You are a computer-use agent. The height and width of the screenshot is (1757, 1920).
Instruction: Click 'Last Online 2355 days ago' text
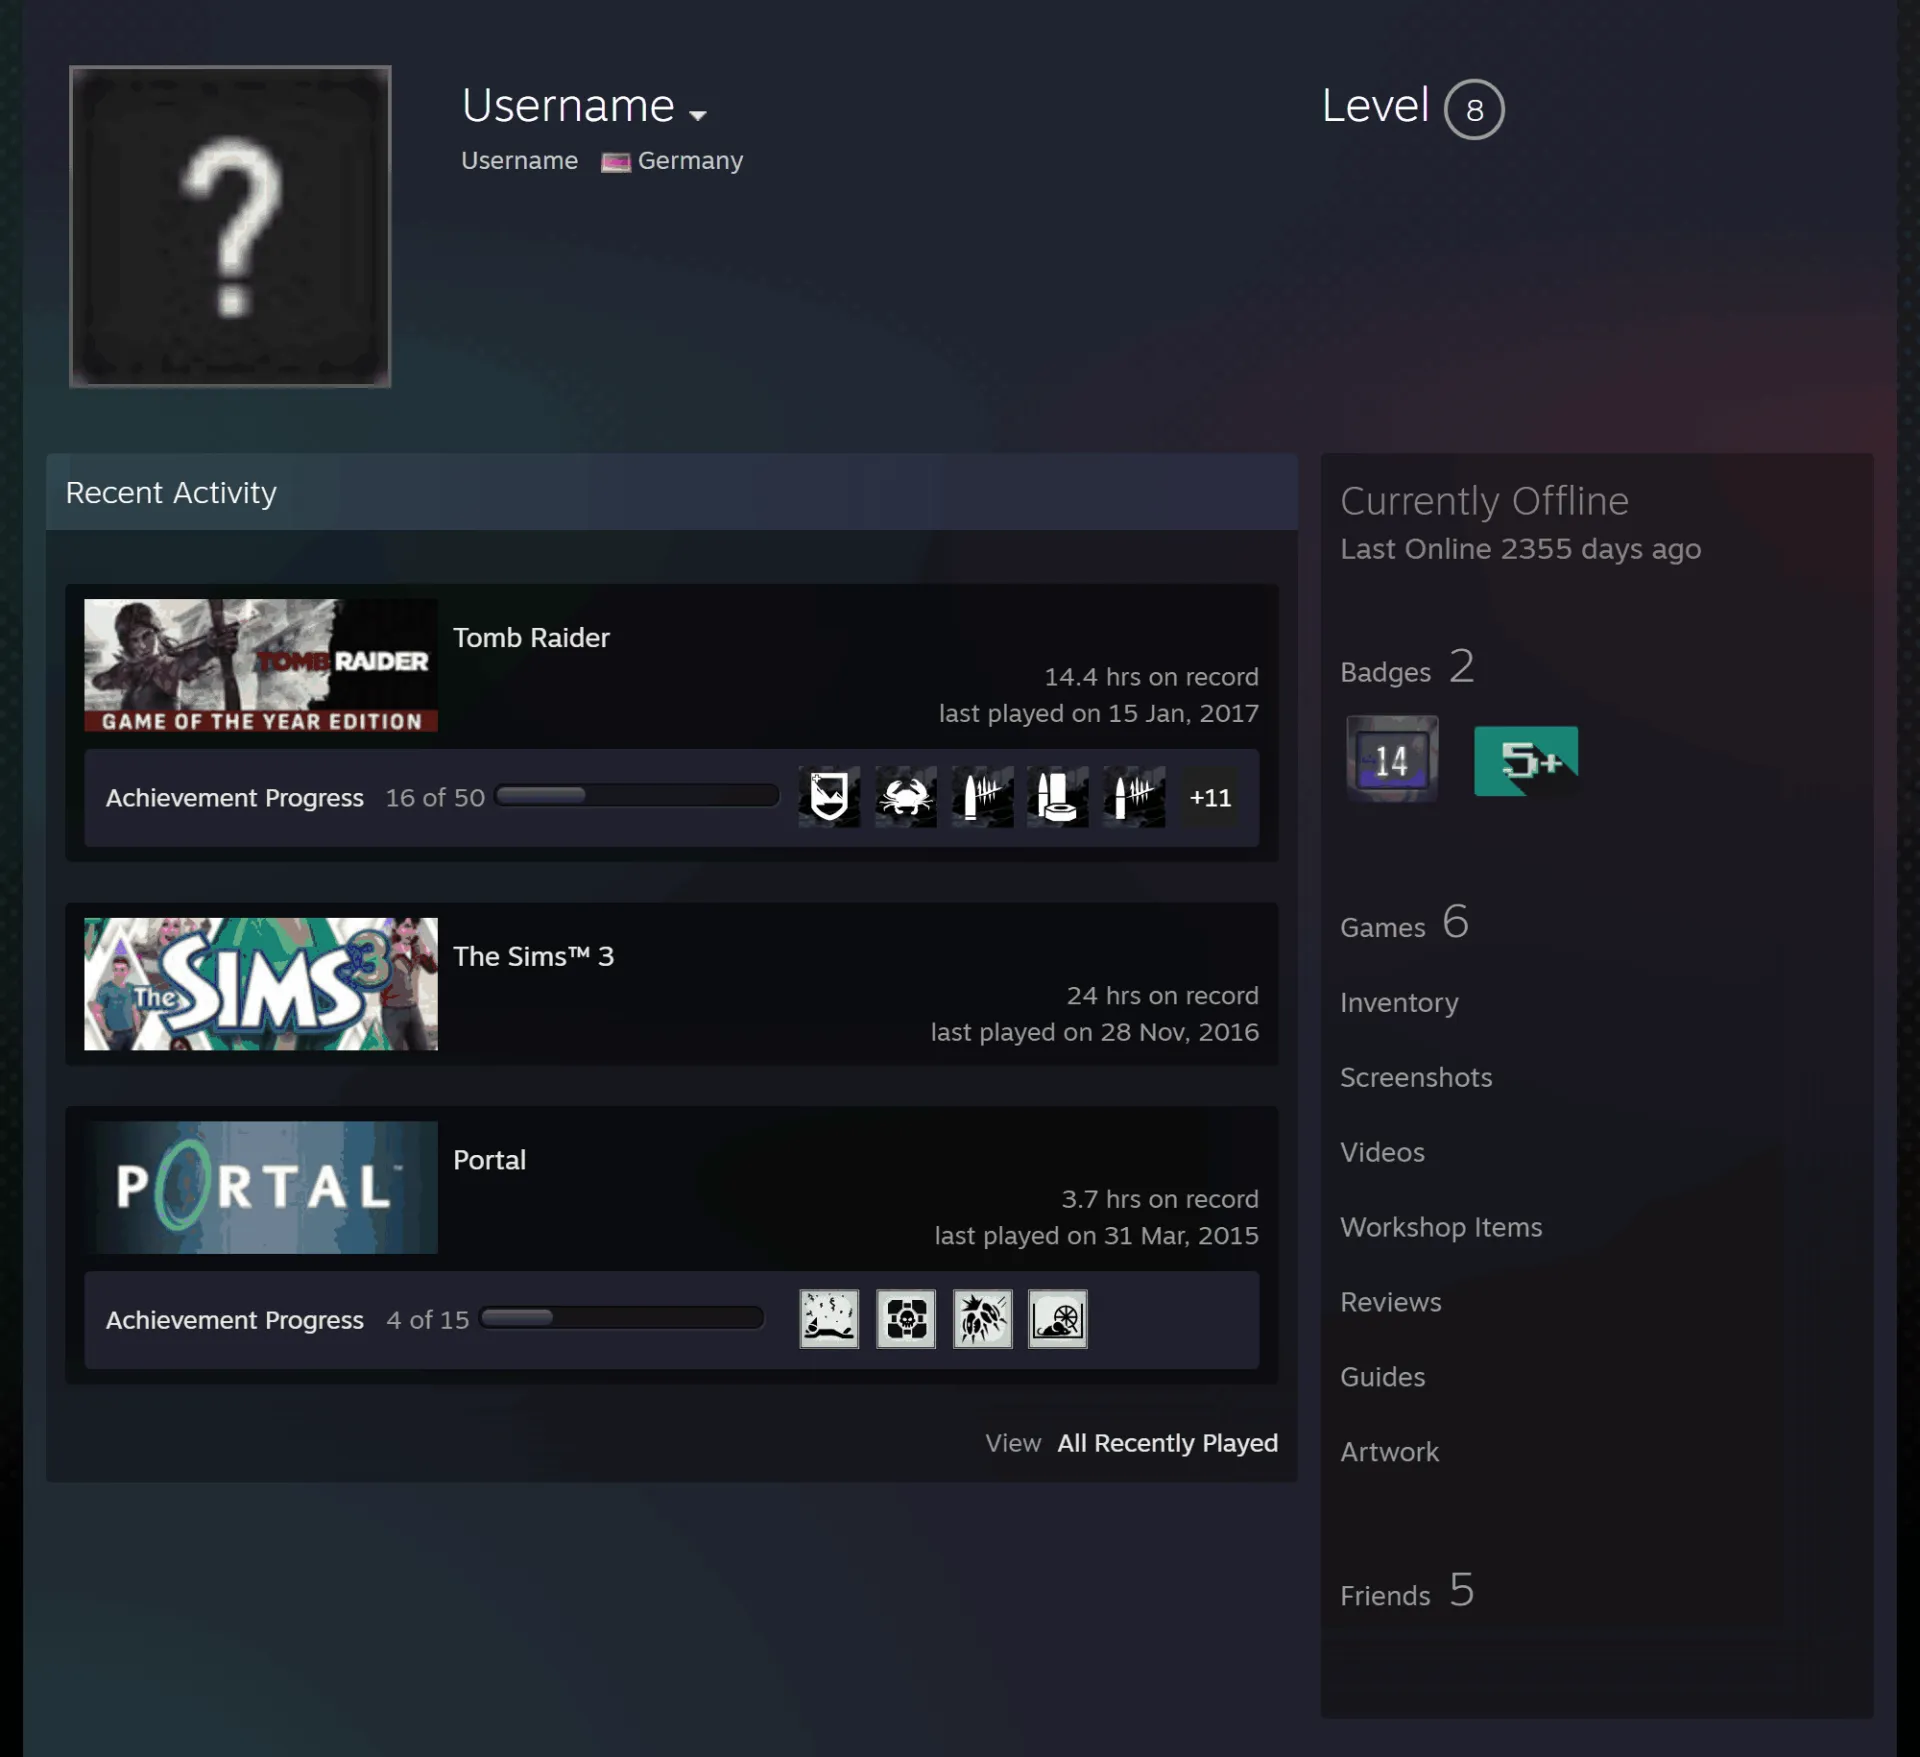[x=1520, y=549]
